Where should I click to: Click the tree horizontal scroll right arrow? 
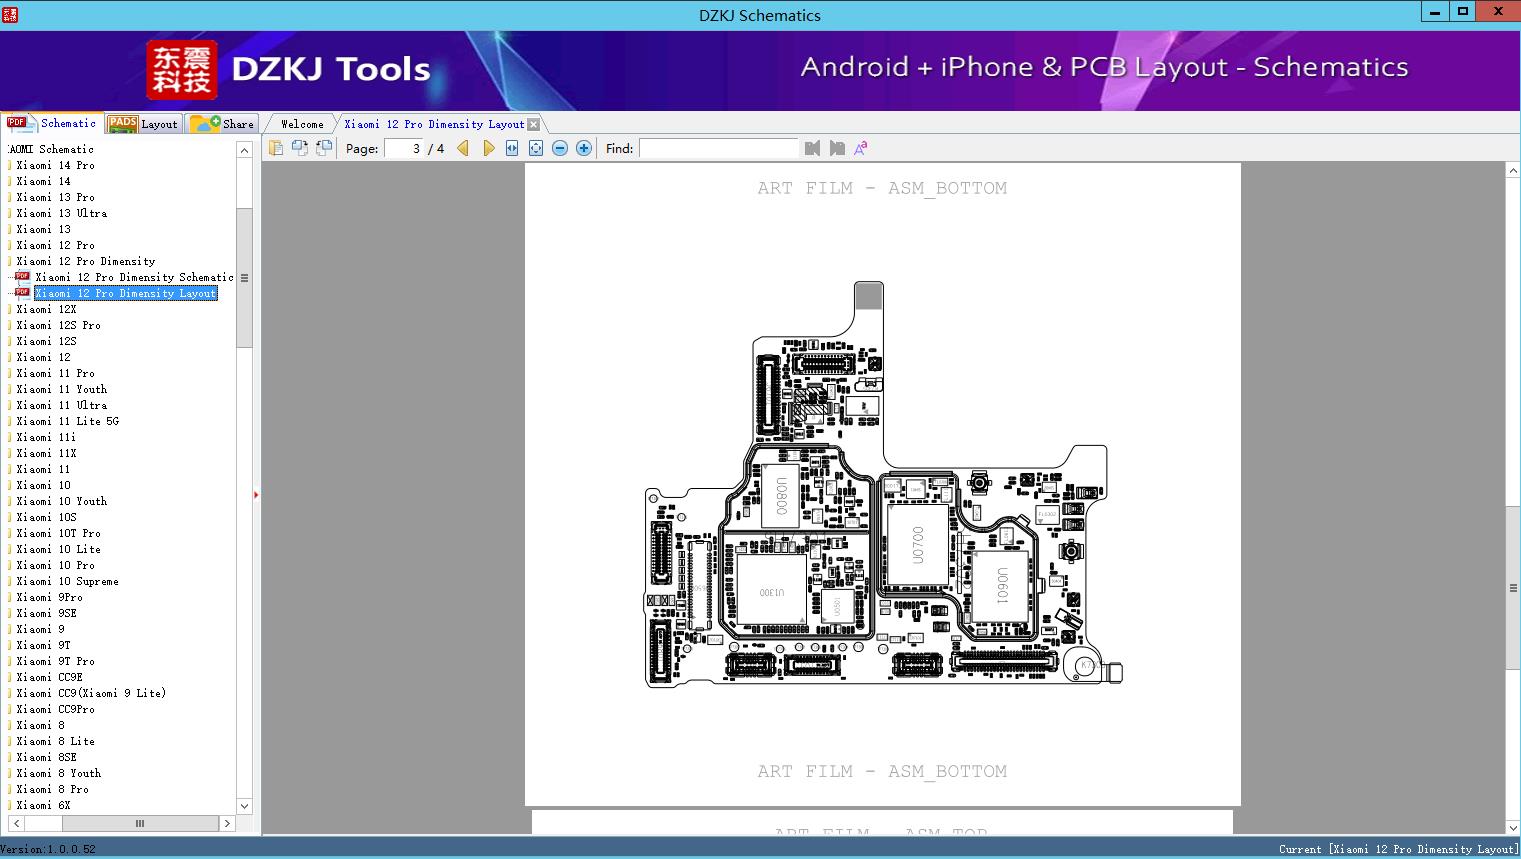pos(227,823)
